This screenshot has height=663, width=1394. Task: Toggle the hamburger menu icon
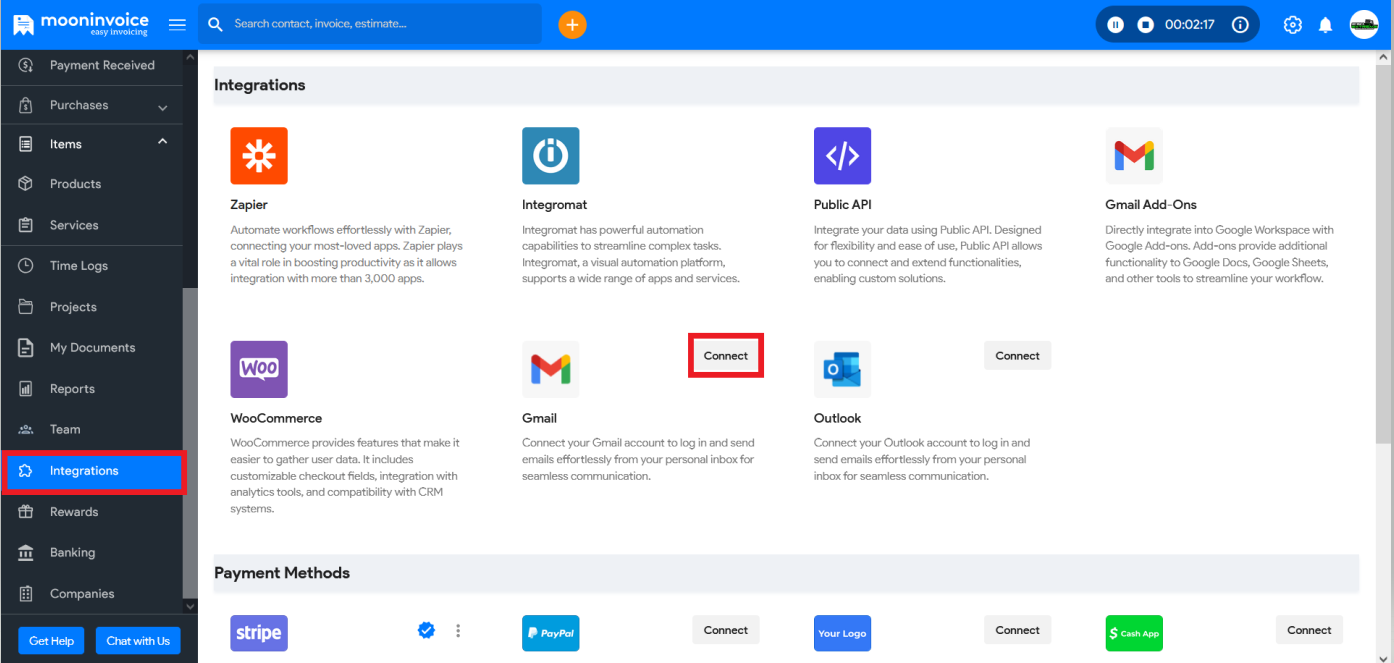tap(177, 24)
